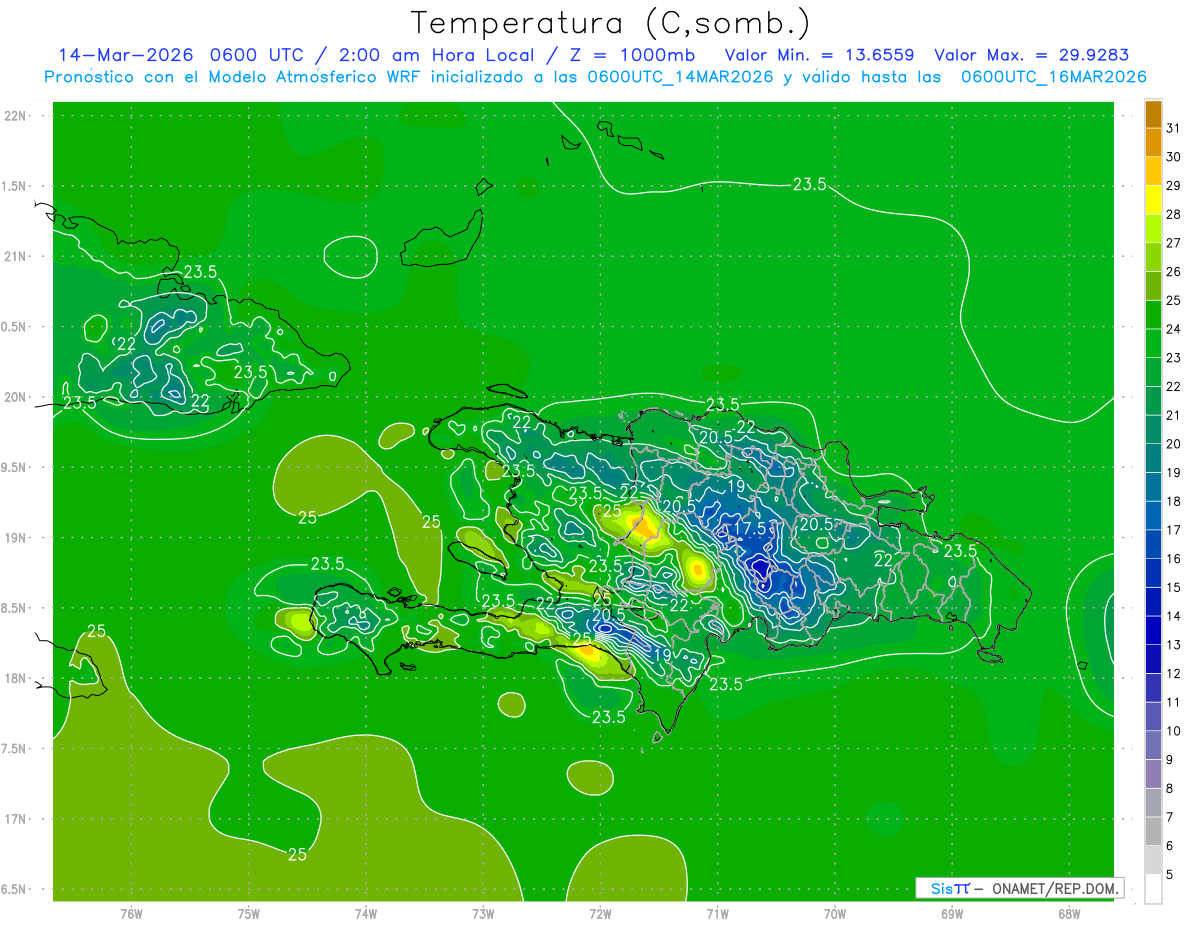Pick the purple colorbar swatch between 8 and 9
Image resolution: width=1200 pixels, height=927 pixels.
(1153, 774)
